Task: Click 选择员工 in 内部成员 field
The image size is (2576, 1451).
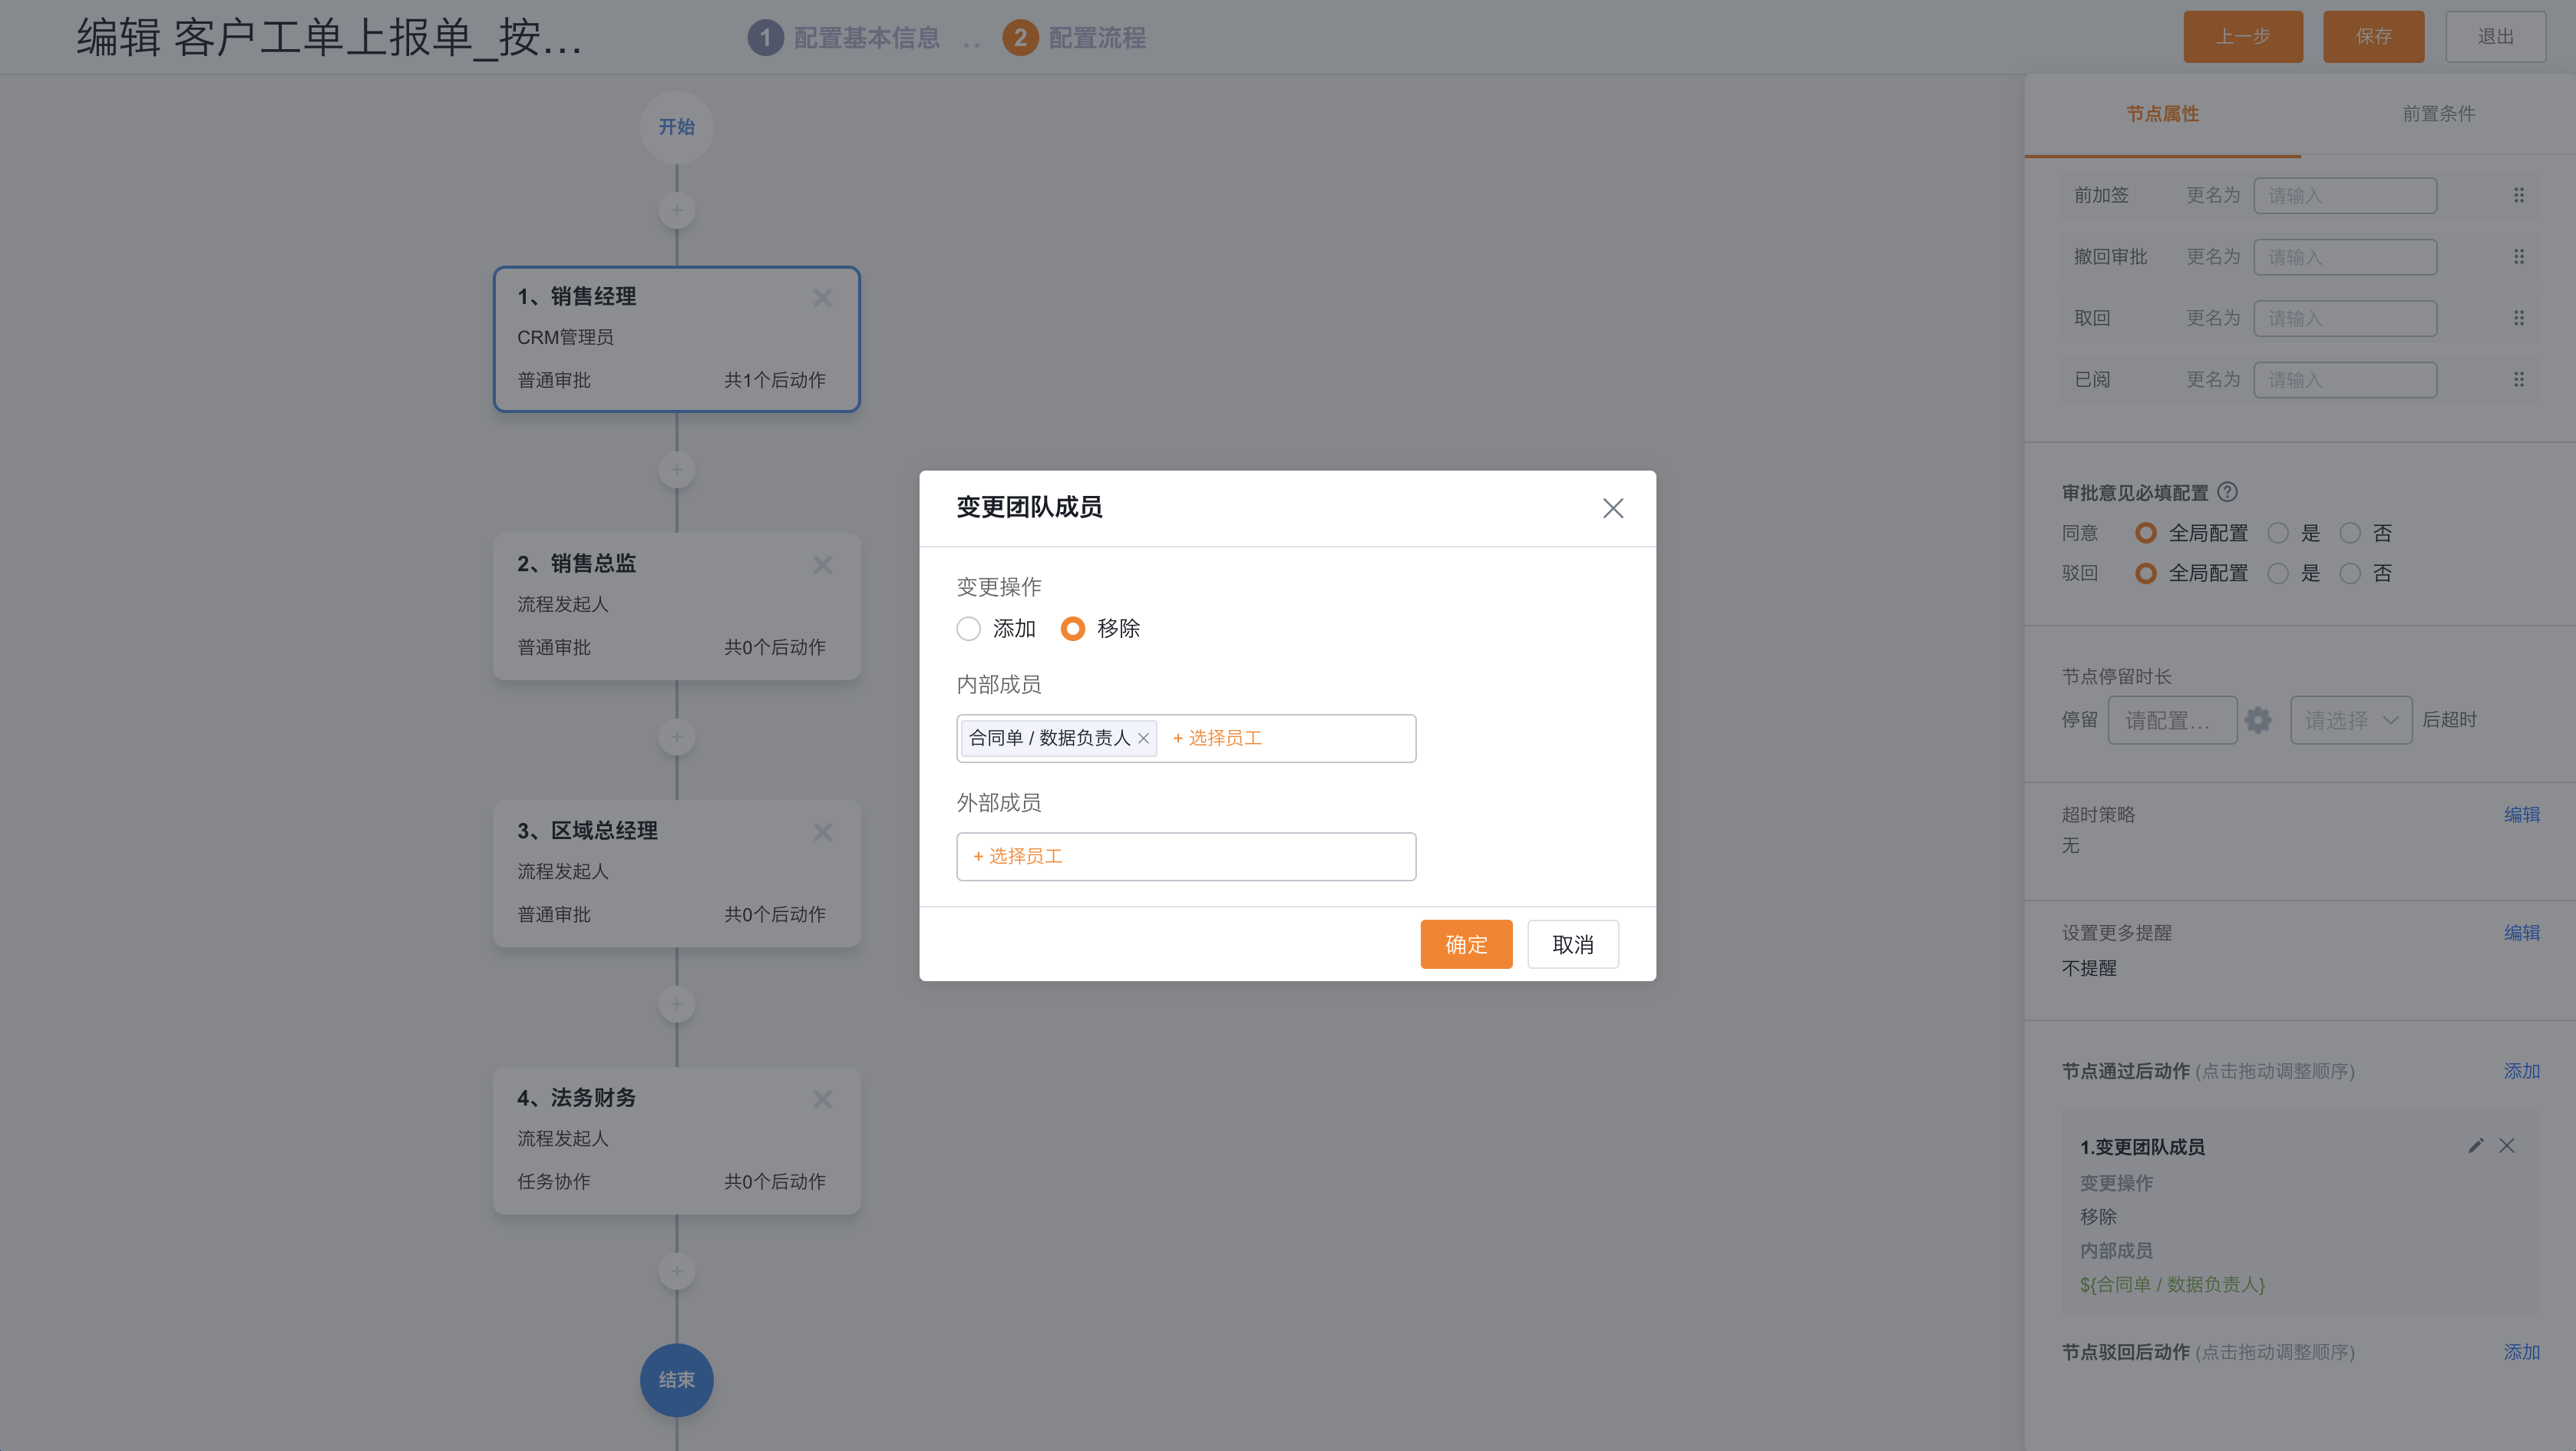Action: click(x=1217, y=738)
